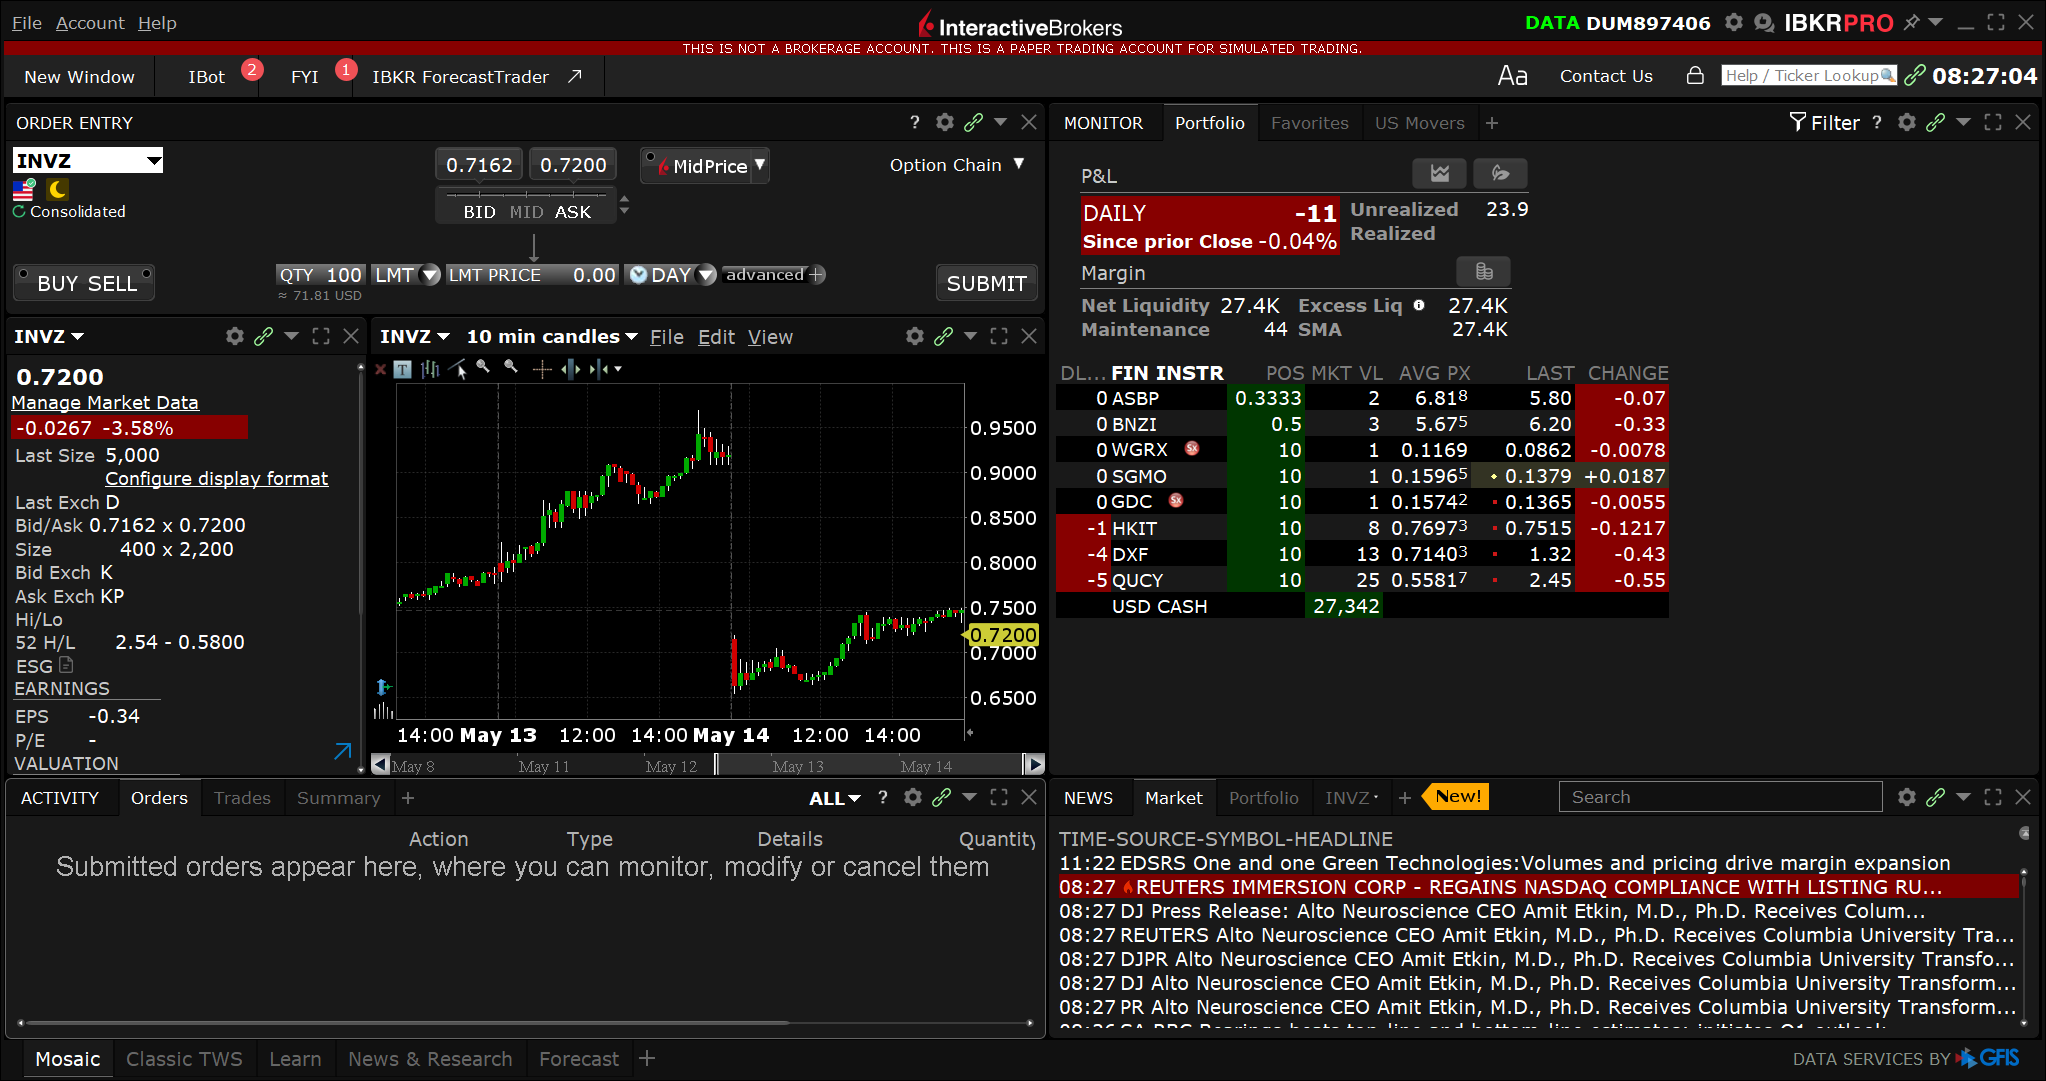Open News panel settings gear
This screenshot has width=2046, height=1081.
[x=1907, y=797]
